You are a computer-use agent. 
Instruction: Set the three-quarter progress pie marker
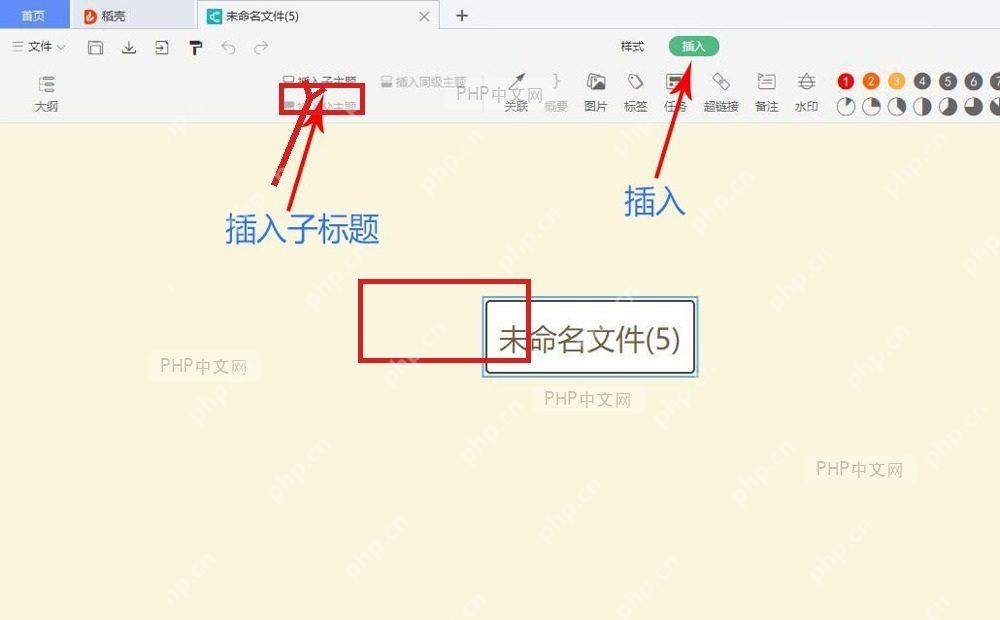point(973,107)
